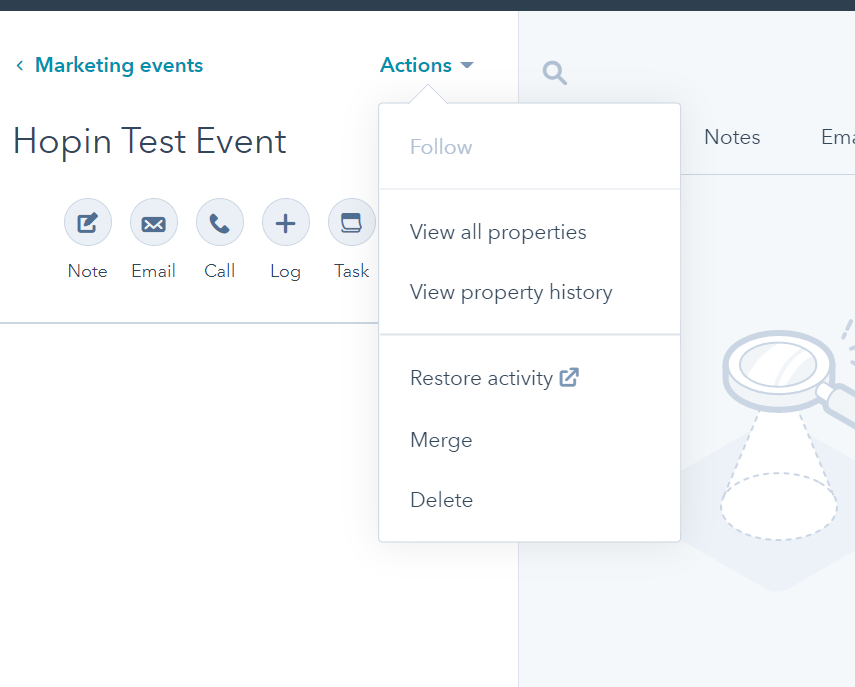Click the Email envelope icon

pyautogui.click(x=154, y=222)
